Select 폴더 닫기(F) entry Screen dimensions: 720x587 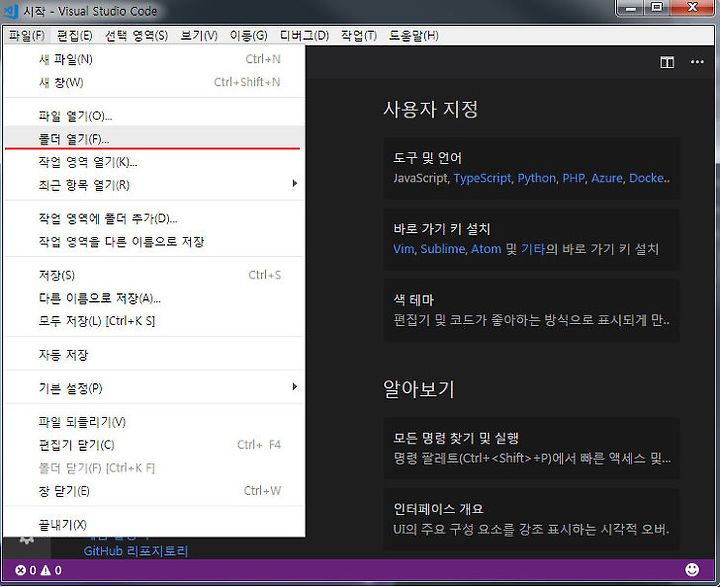click(154, 468)
